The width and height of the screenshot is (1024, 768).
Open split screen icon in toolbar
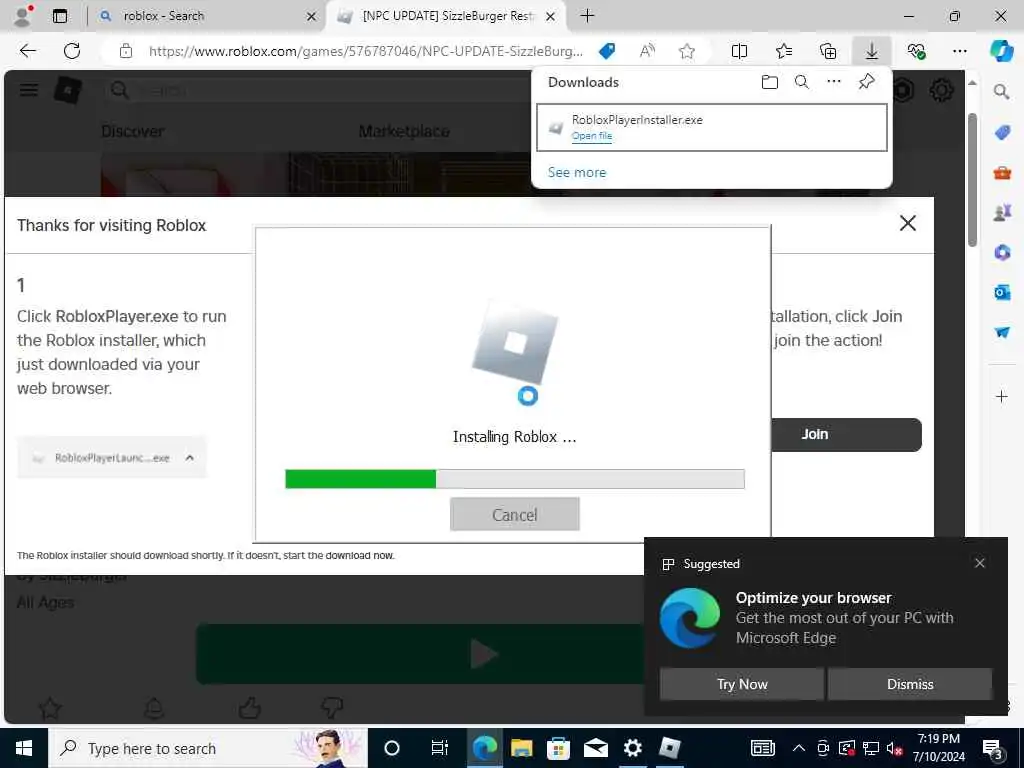click(739, 51)
